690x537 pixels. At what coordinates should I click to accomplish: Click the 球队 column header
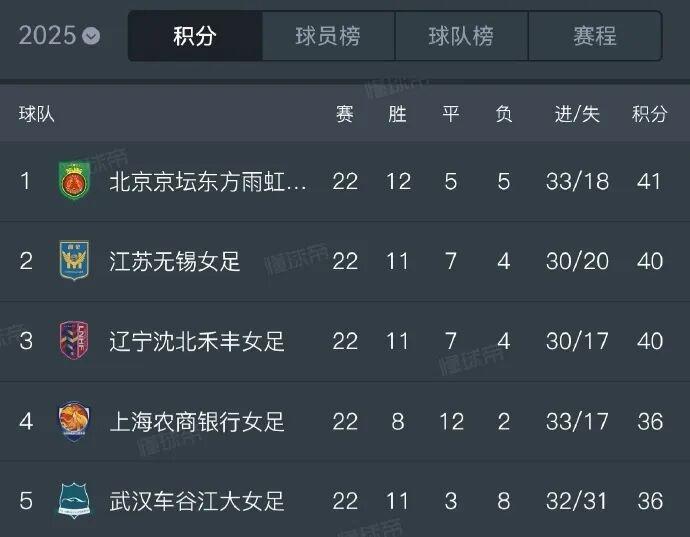[37, 114]
